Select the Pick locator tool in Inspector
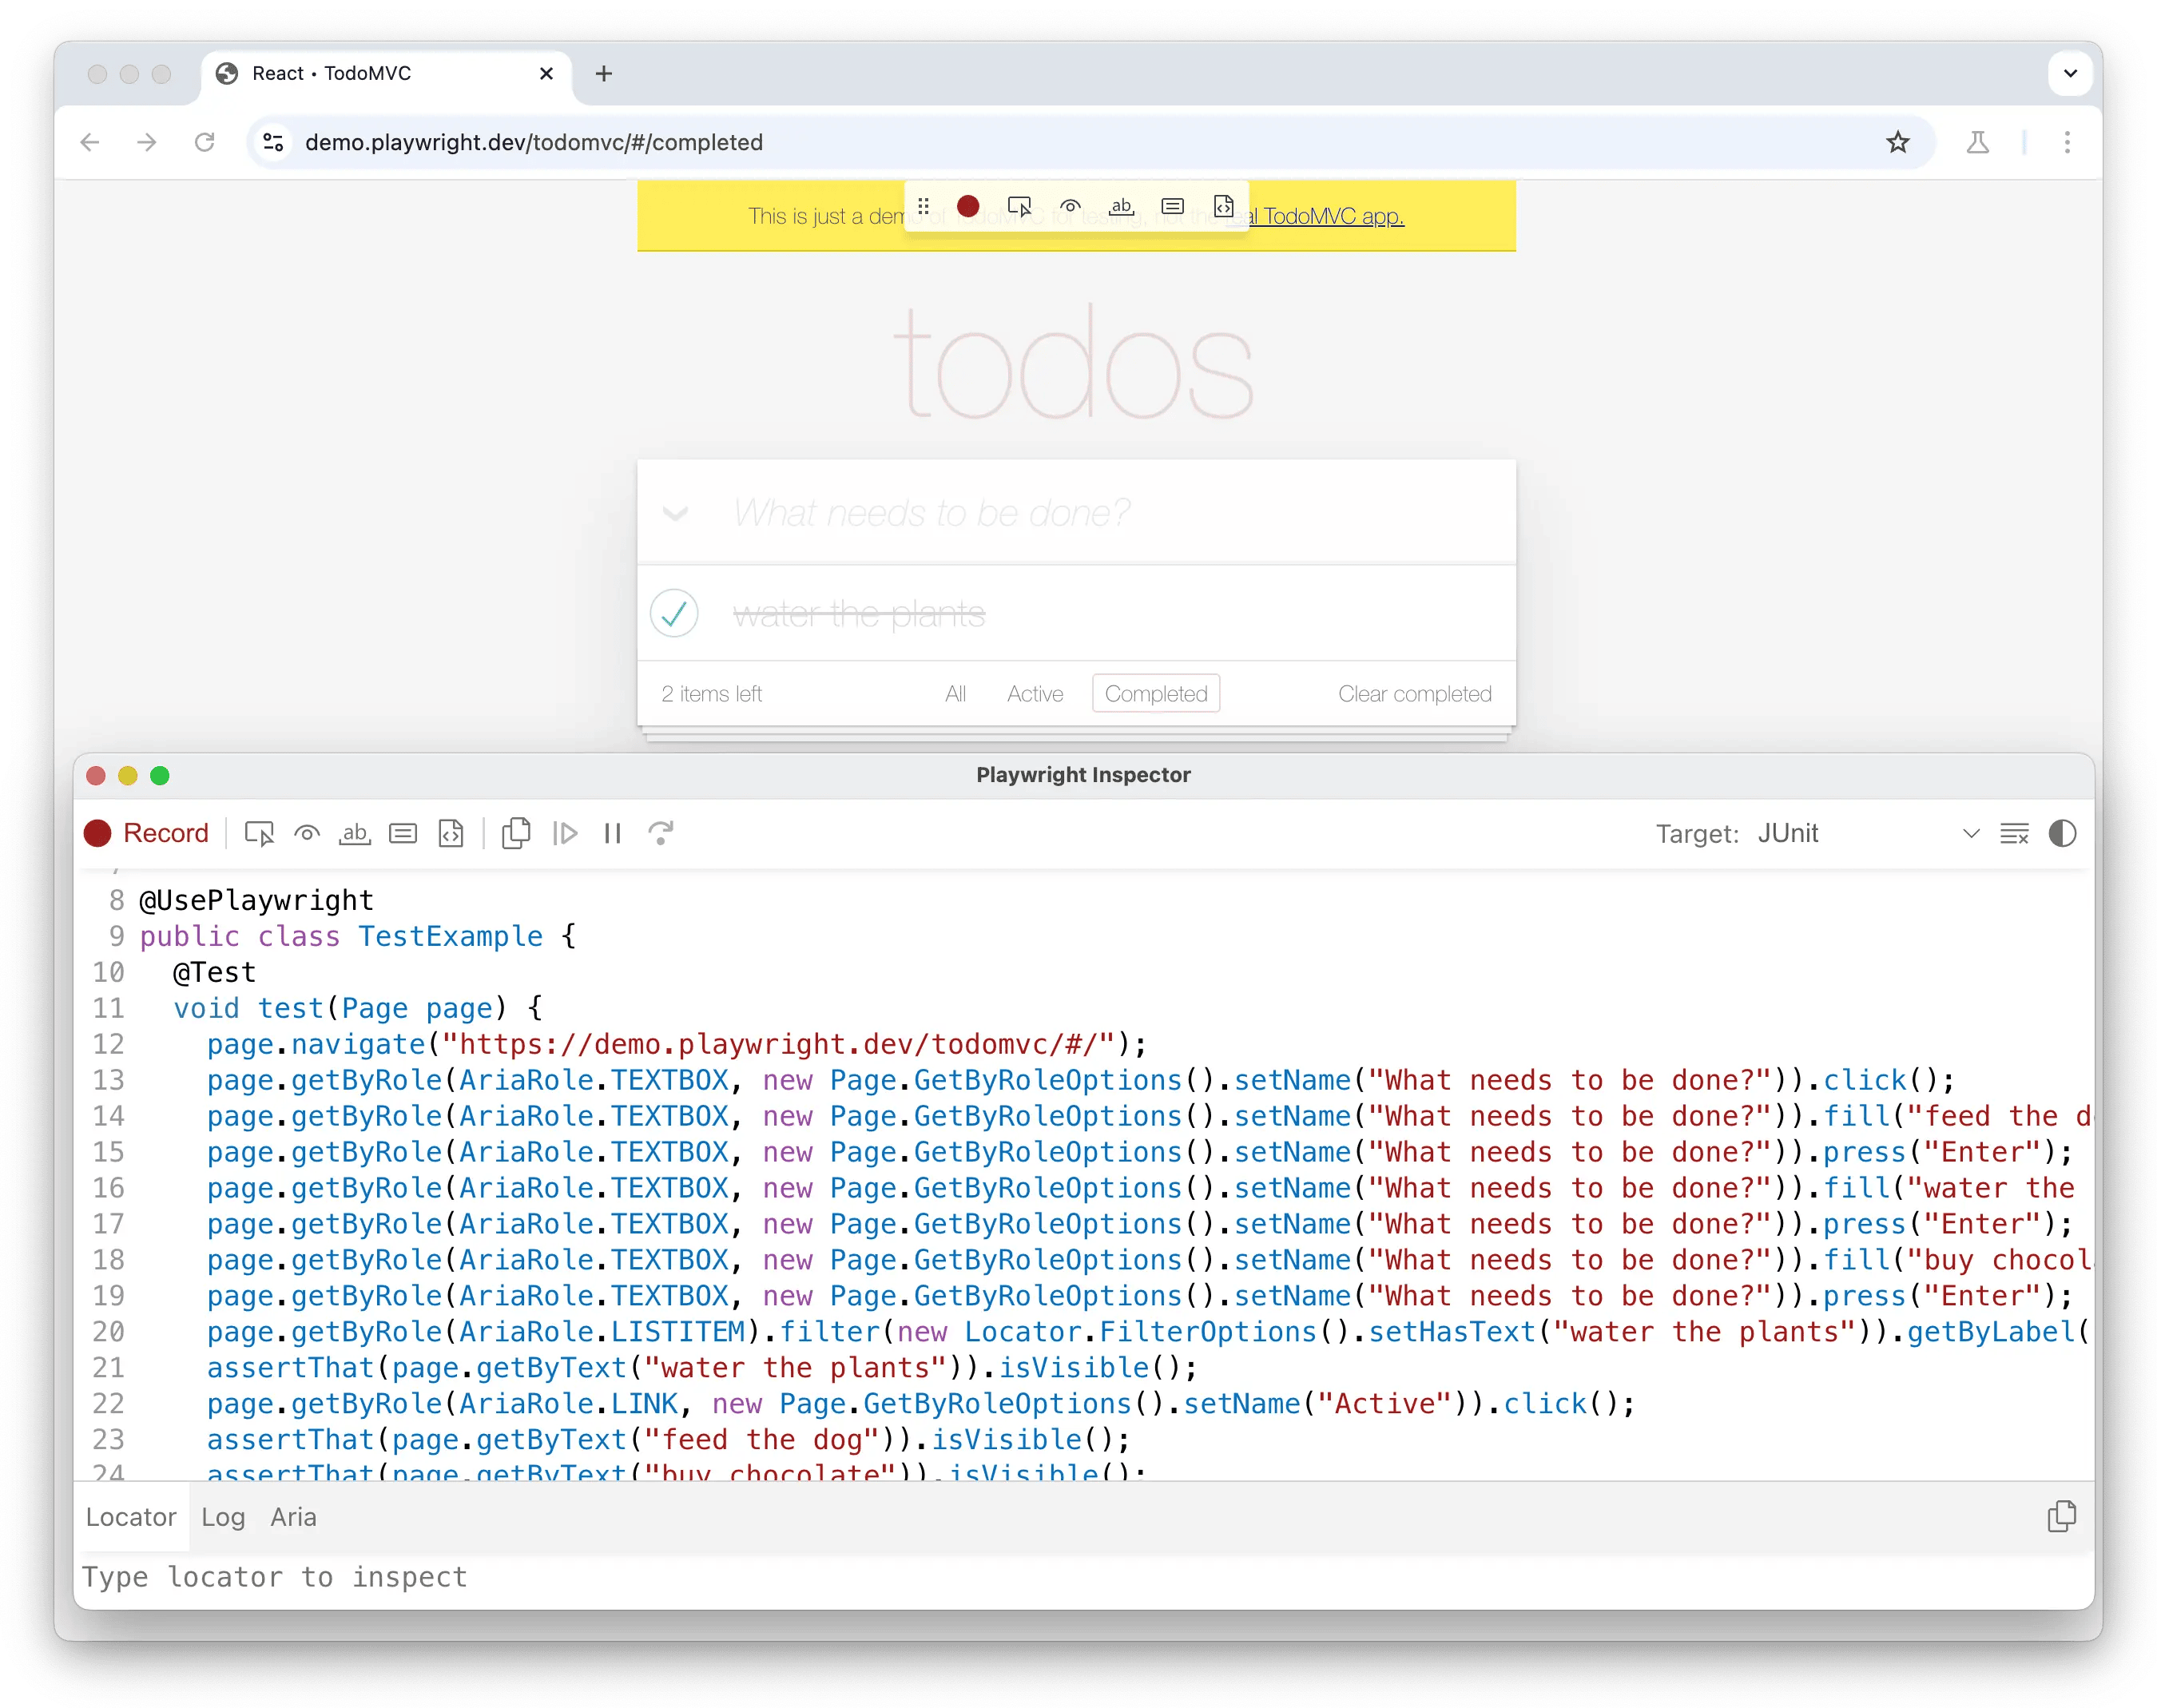 click(x=259, y=833)
